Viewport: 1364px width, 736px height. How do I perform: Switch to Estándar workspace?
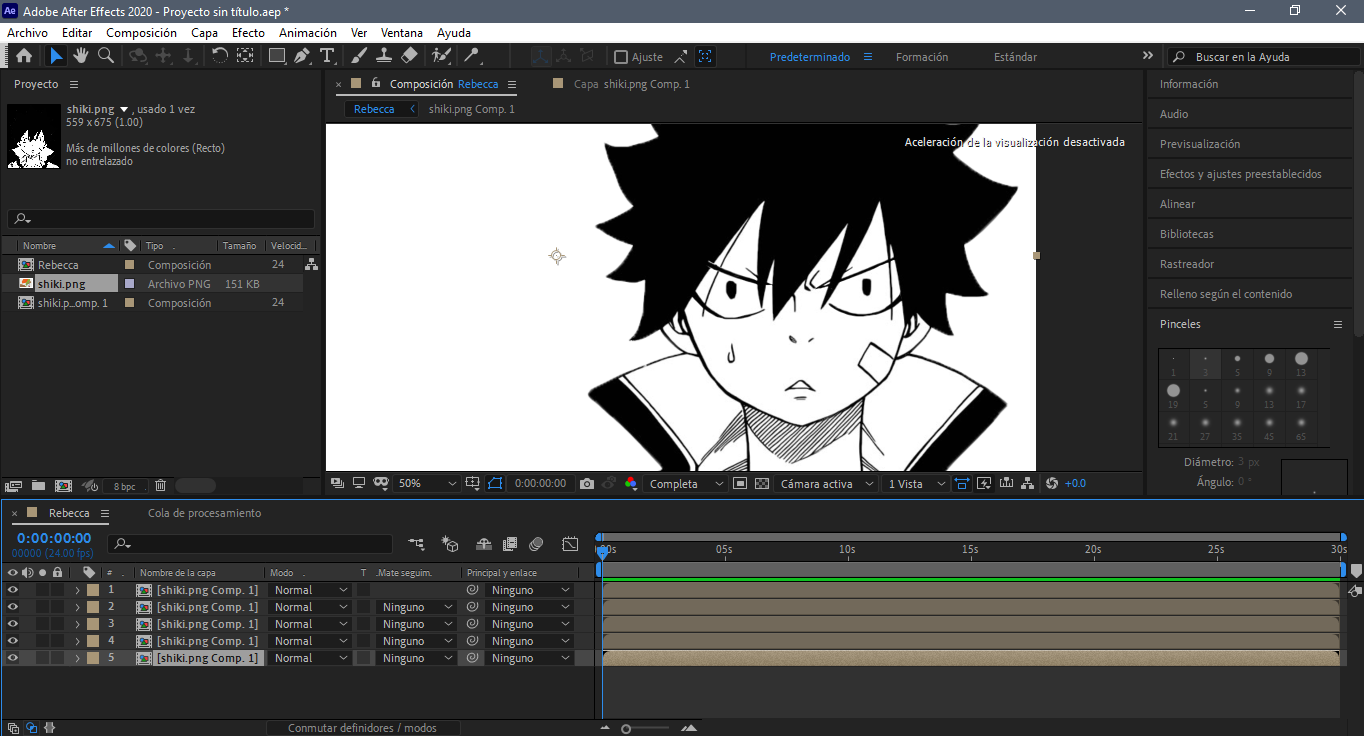coord(1015,57)
